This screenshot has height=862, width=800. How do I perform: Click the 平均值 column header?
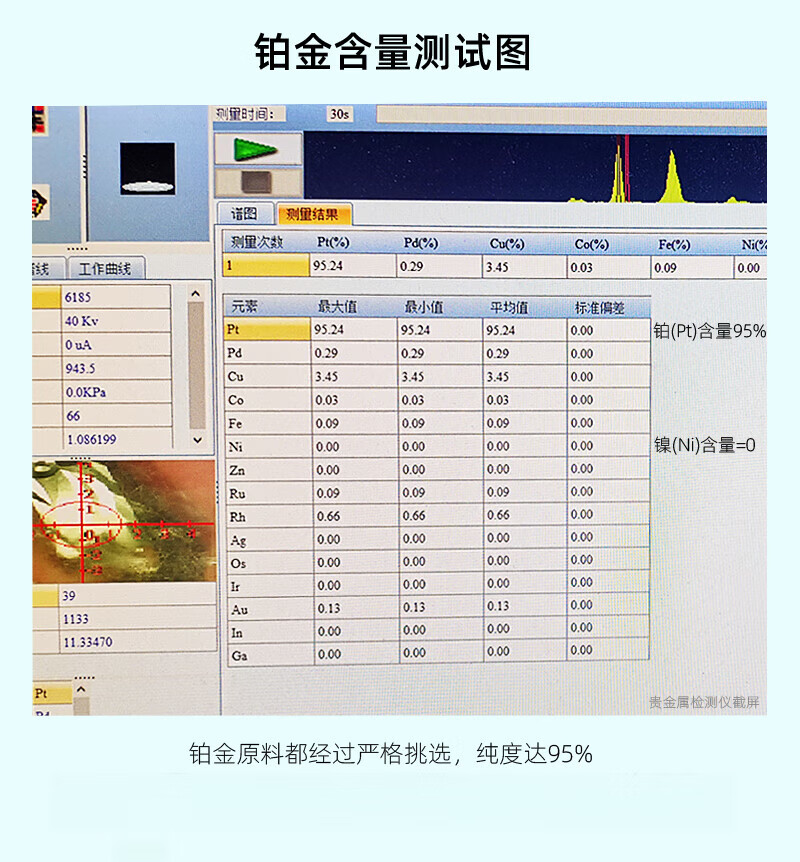click(x=509, y=307)
